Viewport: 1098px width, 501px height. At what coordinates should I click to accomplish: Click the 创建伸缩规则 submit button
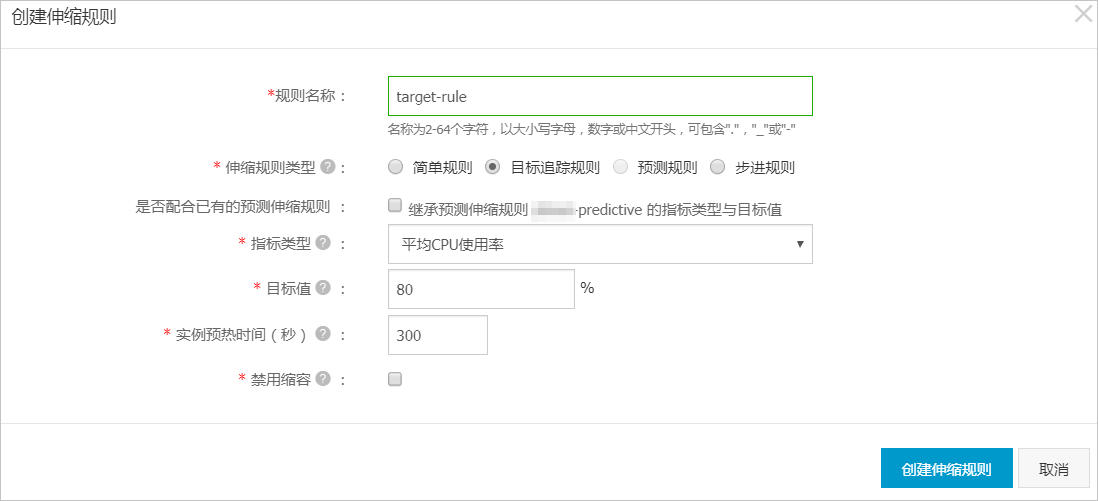tap(947, 468)
